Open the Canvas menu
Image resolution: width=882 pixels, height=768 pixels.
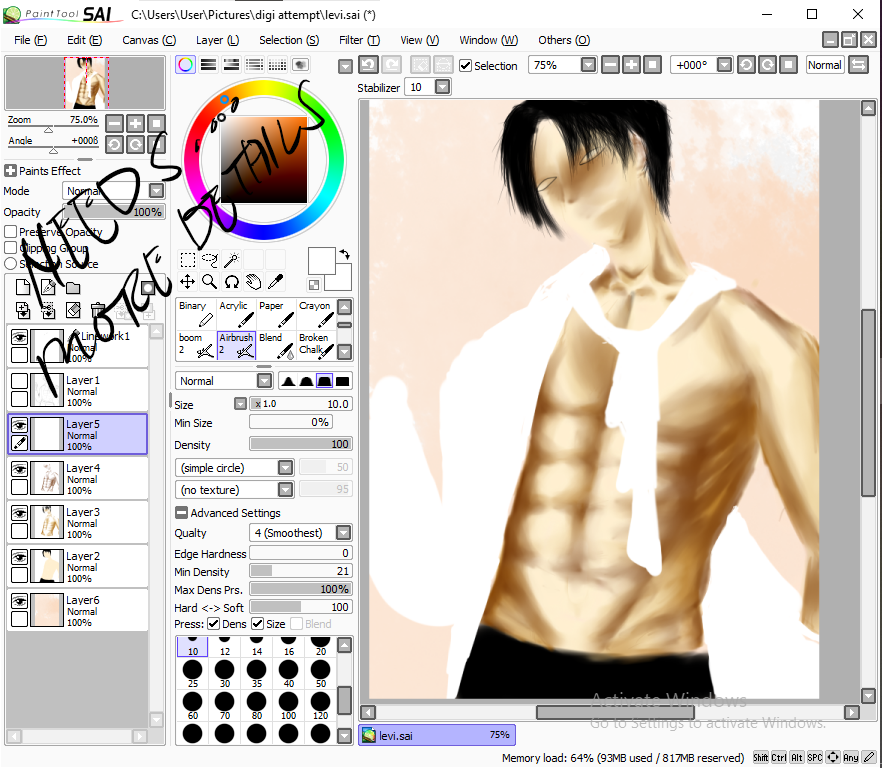(149, 40)
